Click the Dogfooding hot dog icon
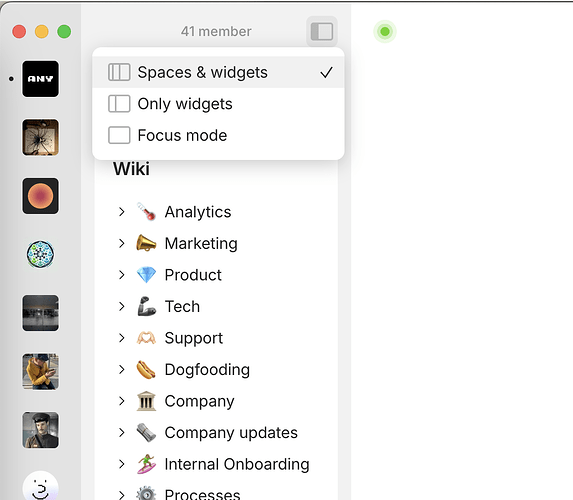This screenshot has height=500, width=573. (x=146, y=370)
